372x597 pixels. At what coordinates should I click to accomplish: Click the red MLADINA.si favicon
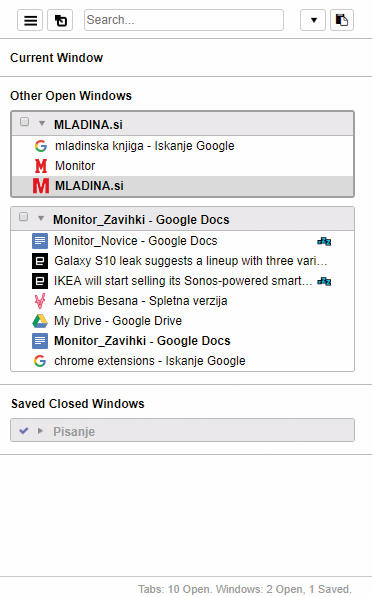(x=41, y=186)
